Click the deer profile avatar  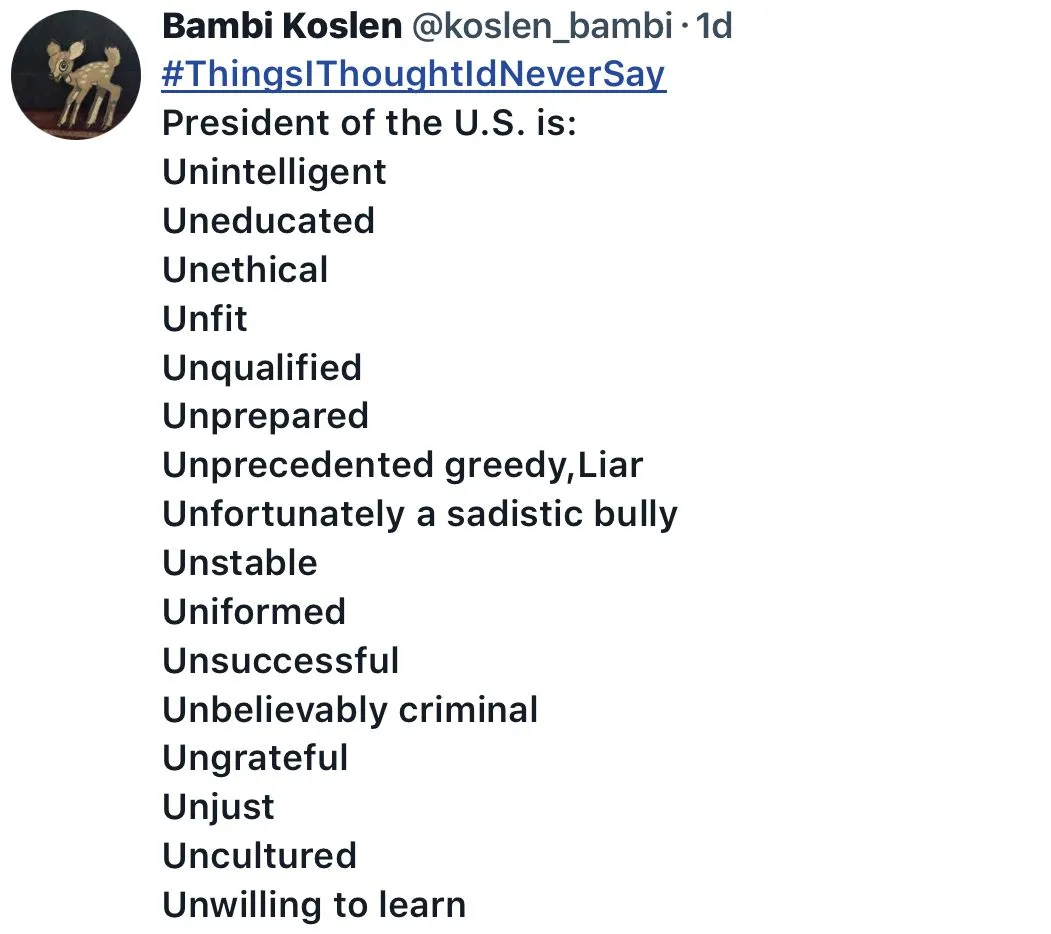click(75, 76)
